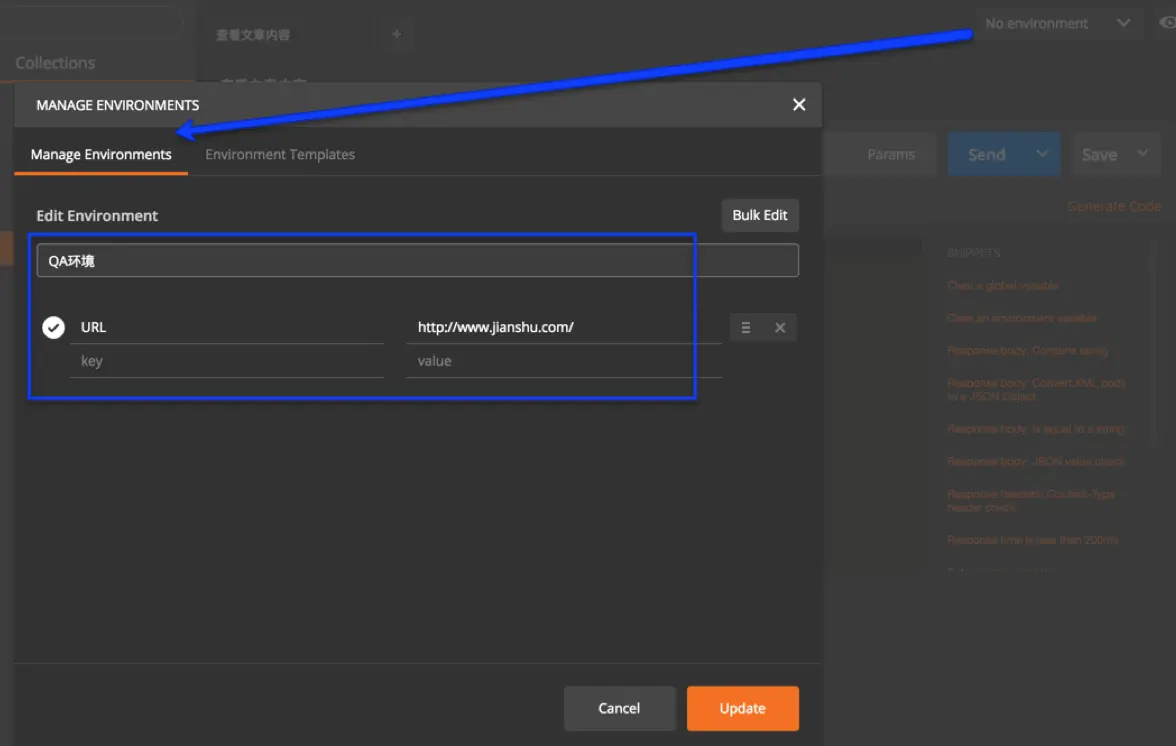Add a new request tab with plus

pos(397,34)
